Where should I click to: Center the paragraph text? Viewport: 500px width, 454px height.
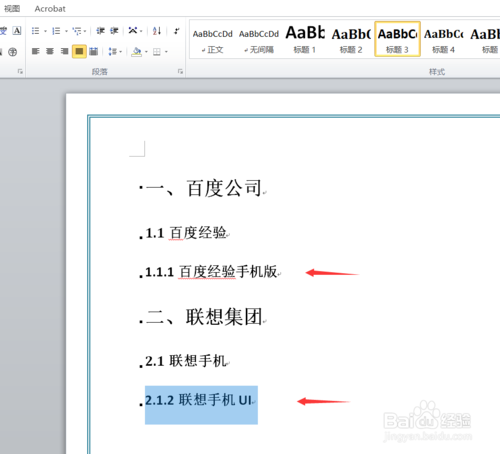click(50, 51)
